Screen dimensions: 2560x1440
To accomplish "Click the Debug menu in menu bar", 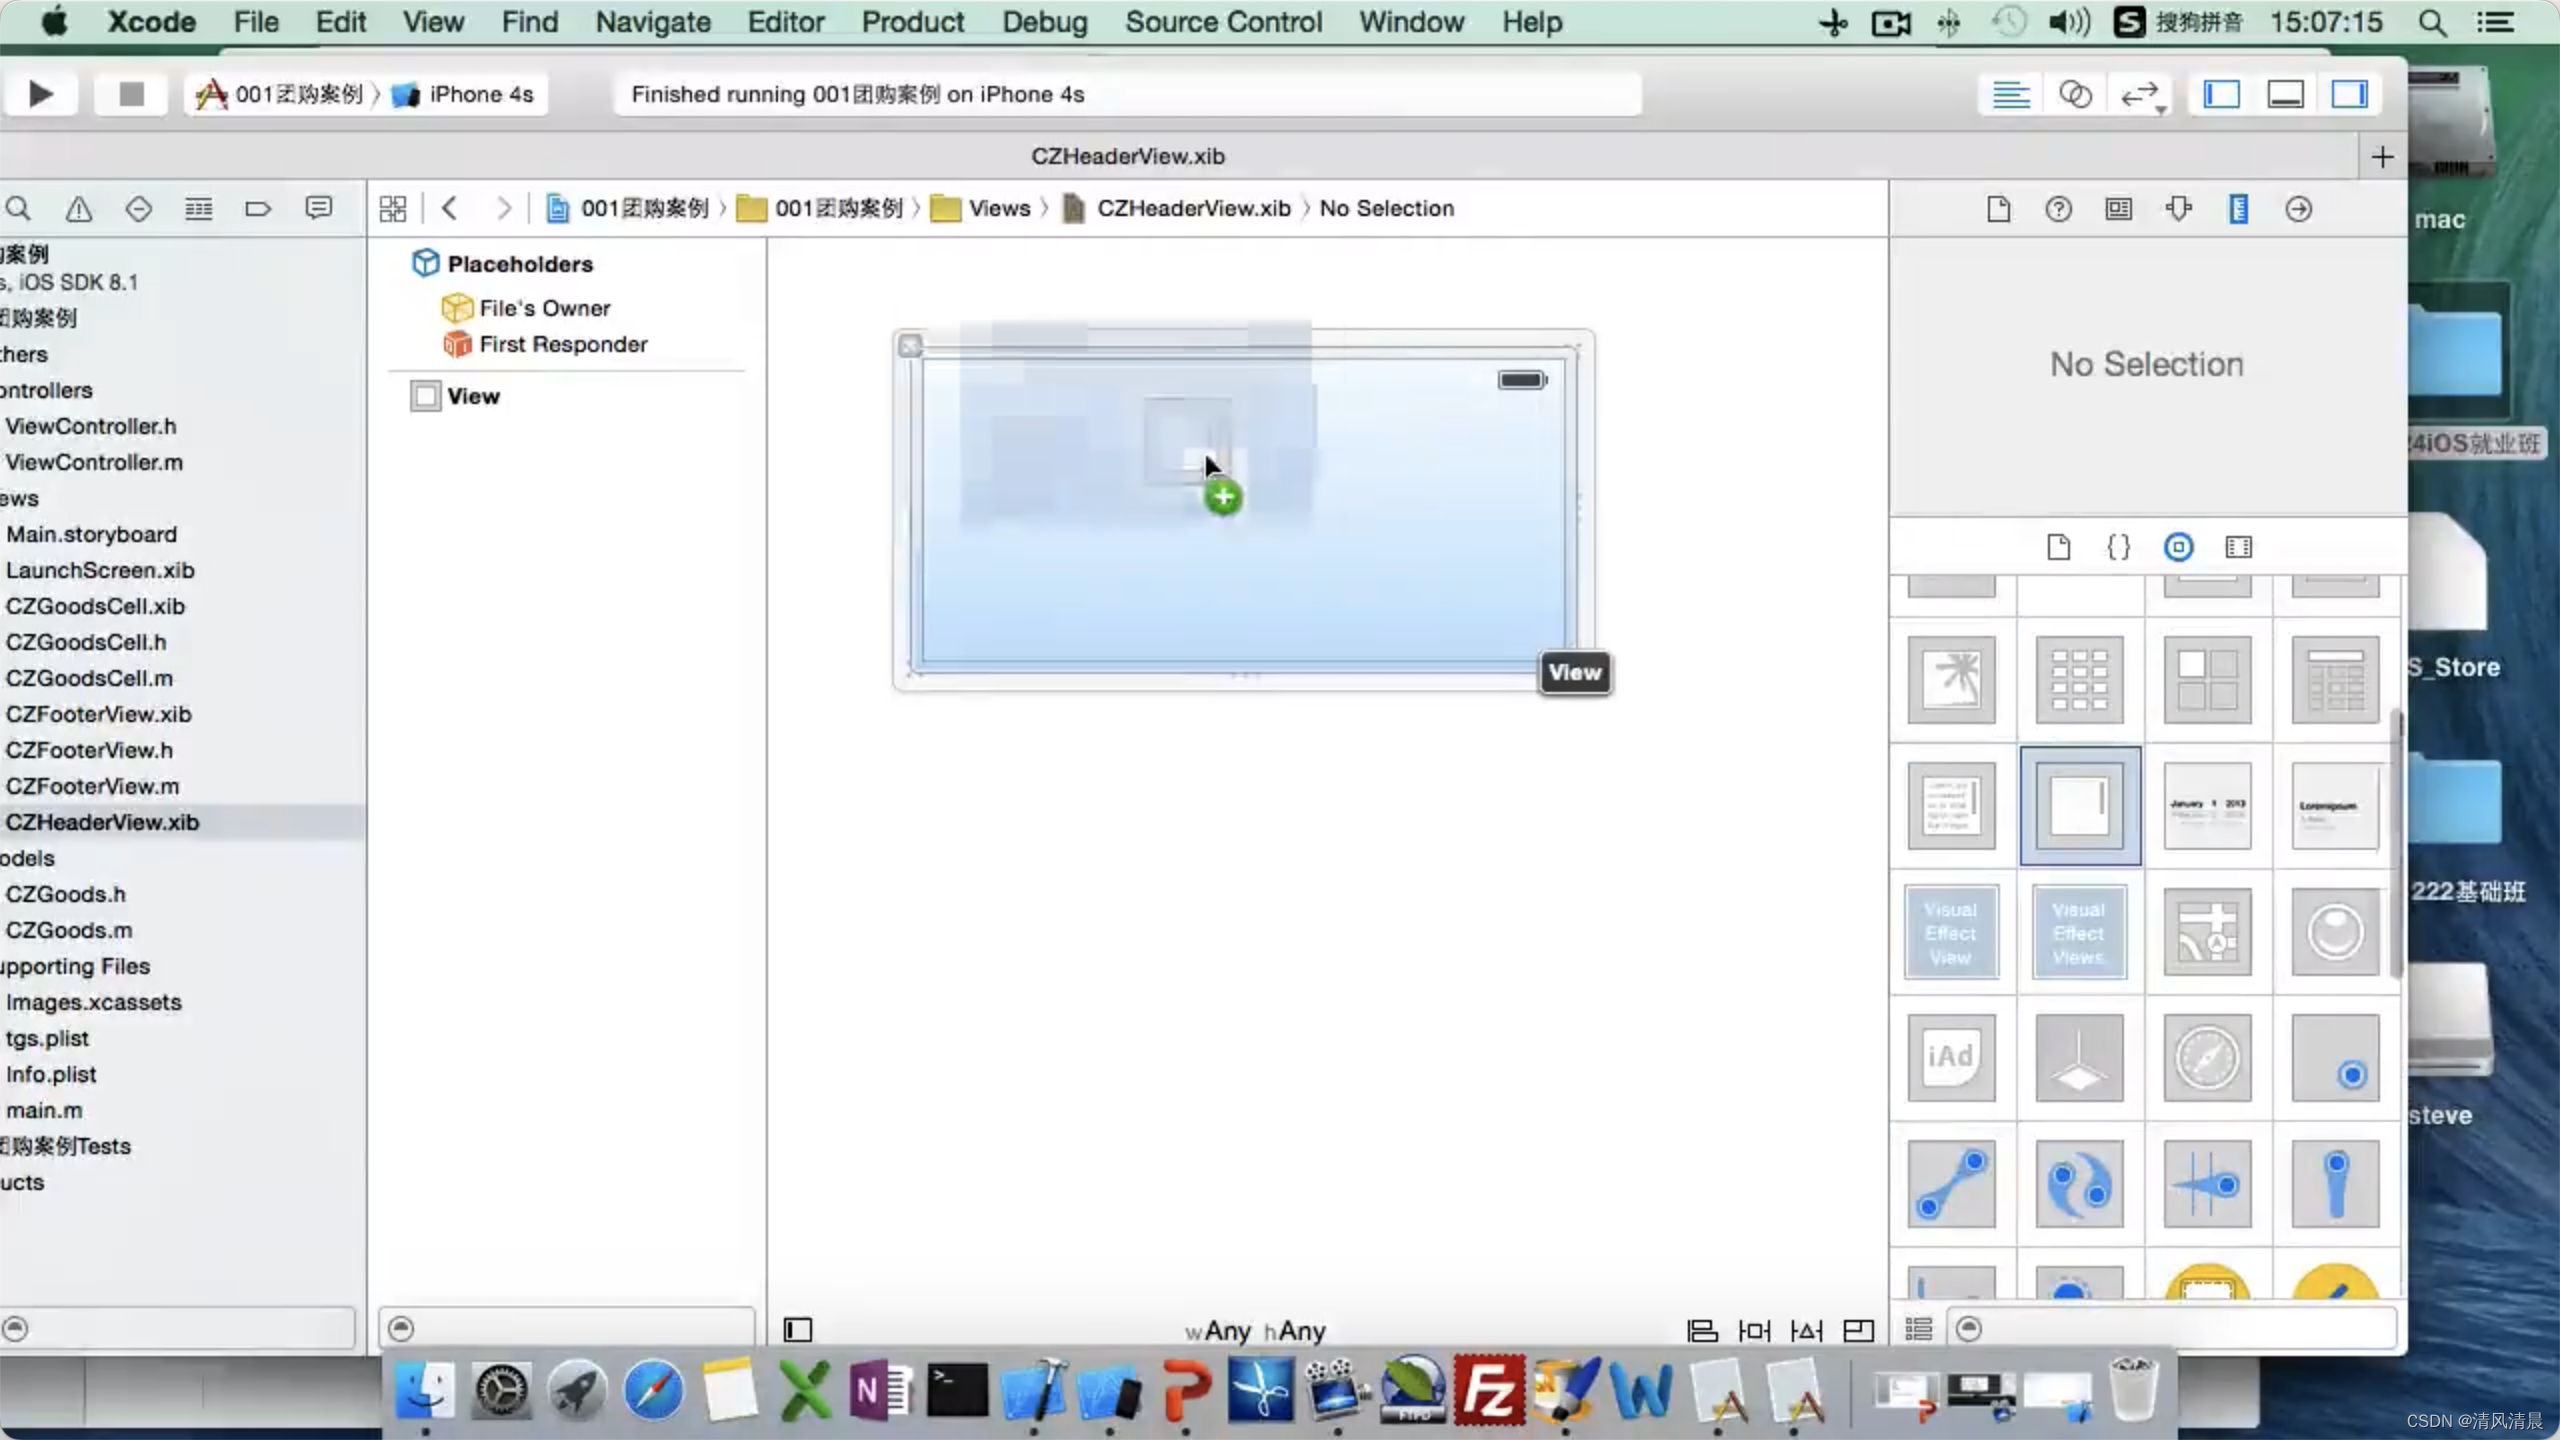I will pyautogui.click(x=1044, y=21).
